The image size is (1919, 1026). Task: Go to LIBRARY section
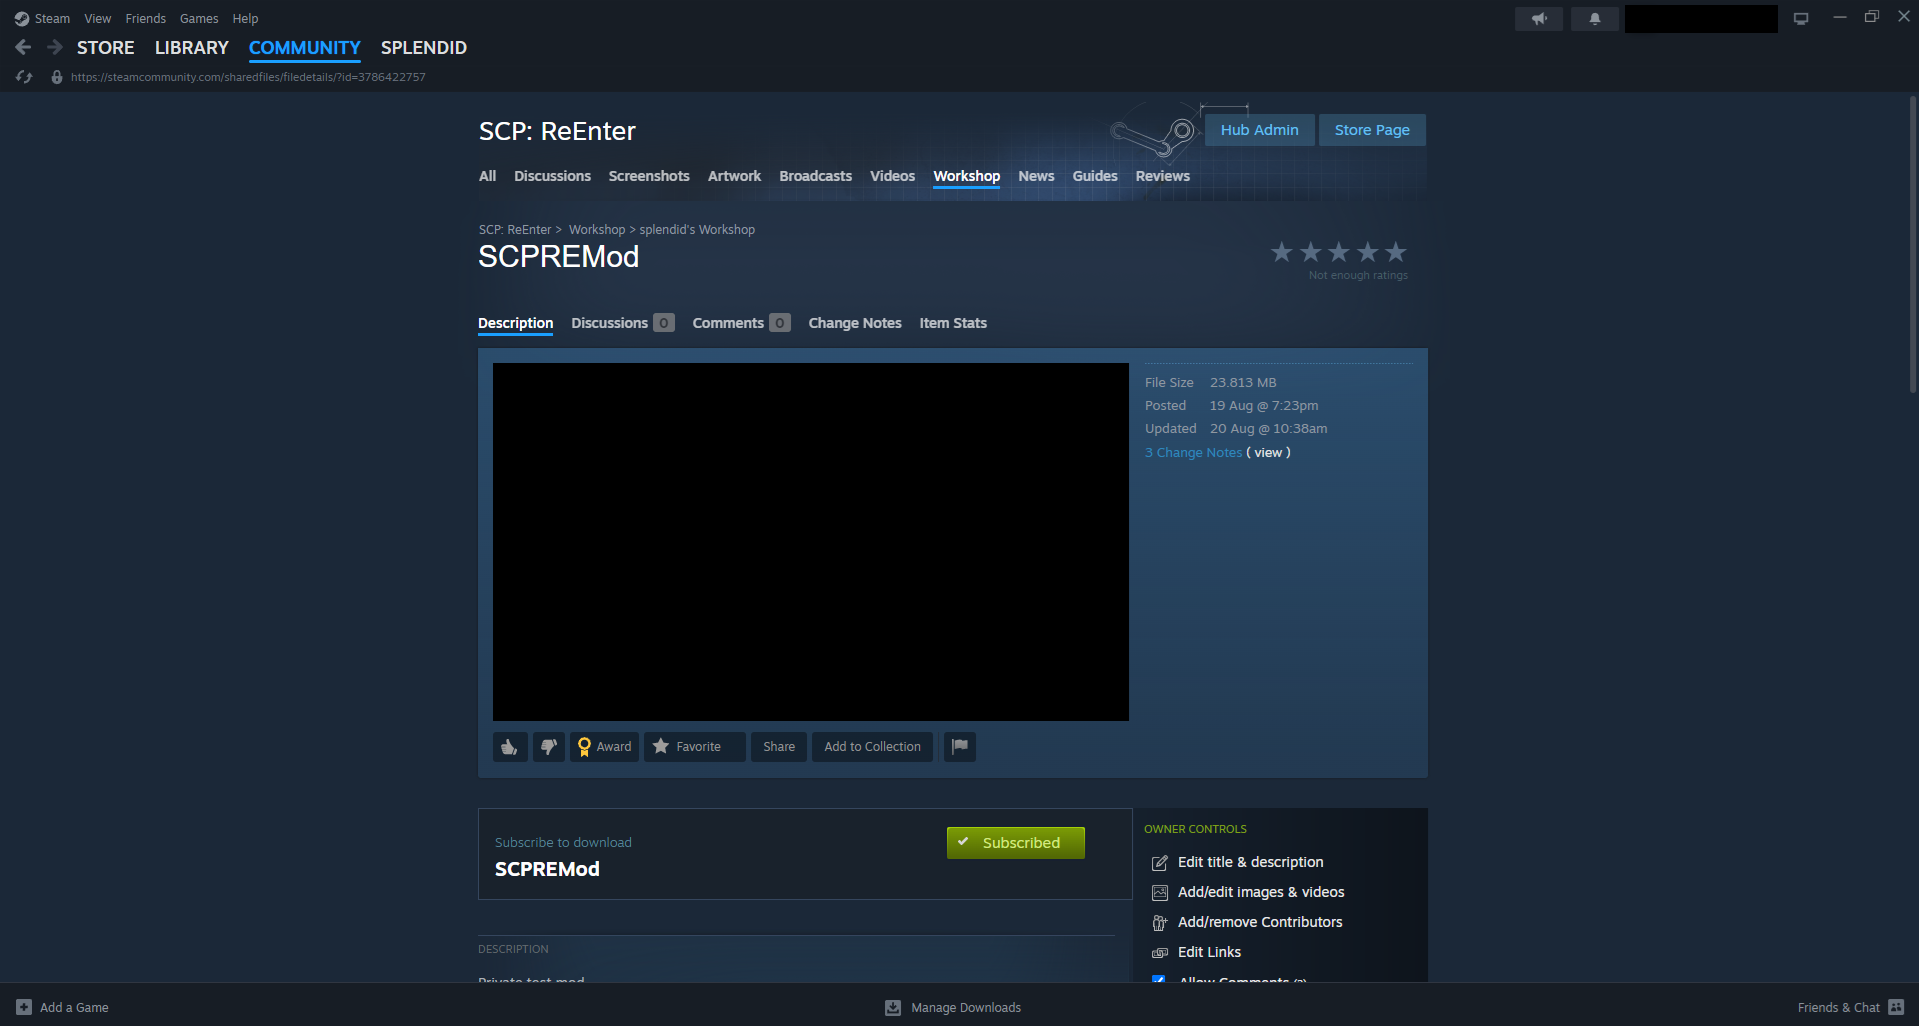[192, 47]
